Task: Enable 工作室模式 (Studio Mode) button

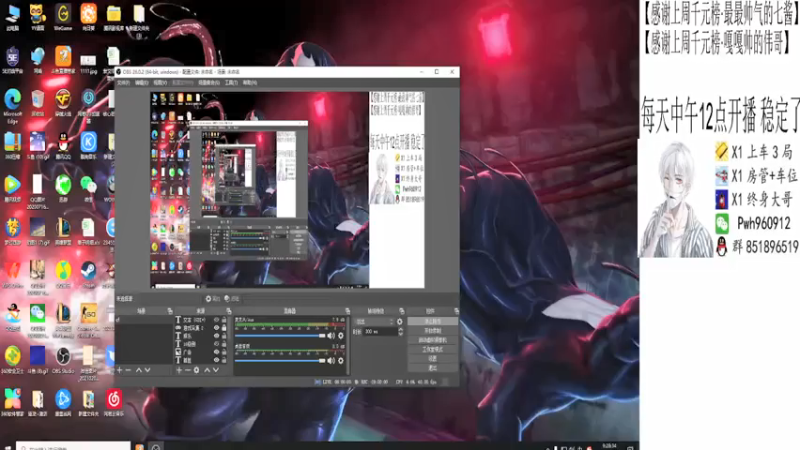Action: (x=432, y=349)
